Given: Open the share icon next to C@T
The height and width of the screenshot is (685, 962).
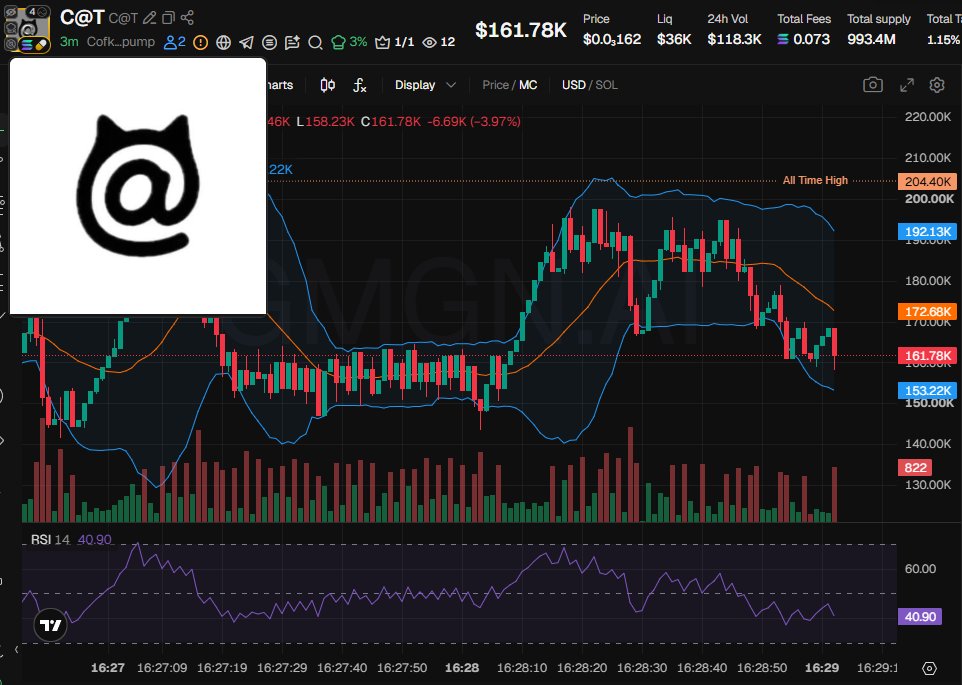Looking at the screenshot, I should click(187, 18).
